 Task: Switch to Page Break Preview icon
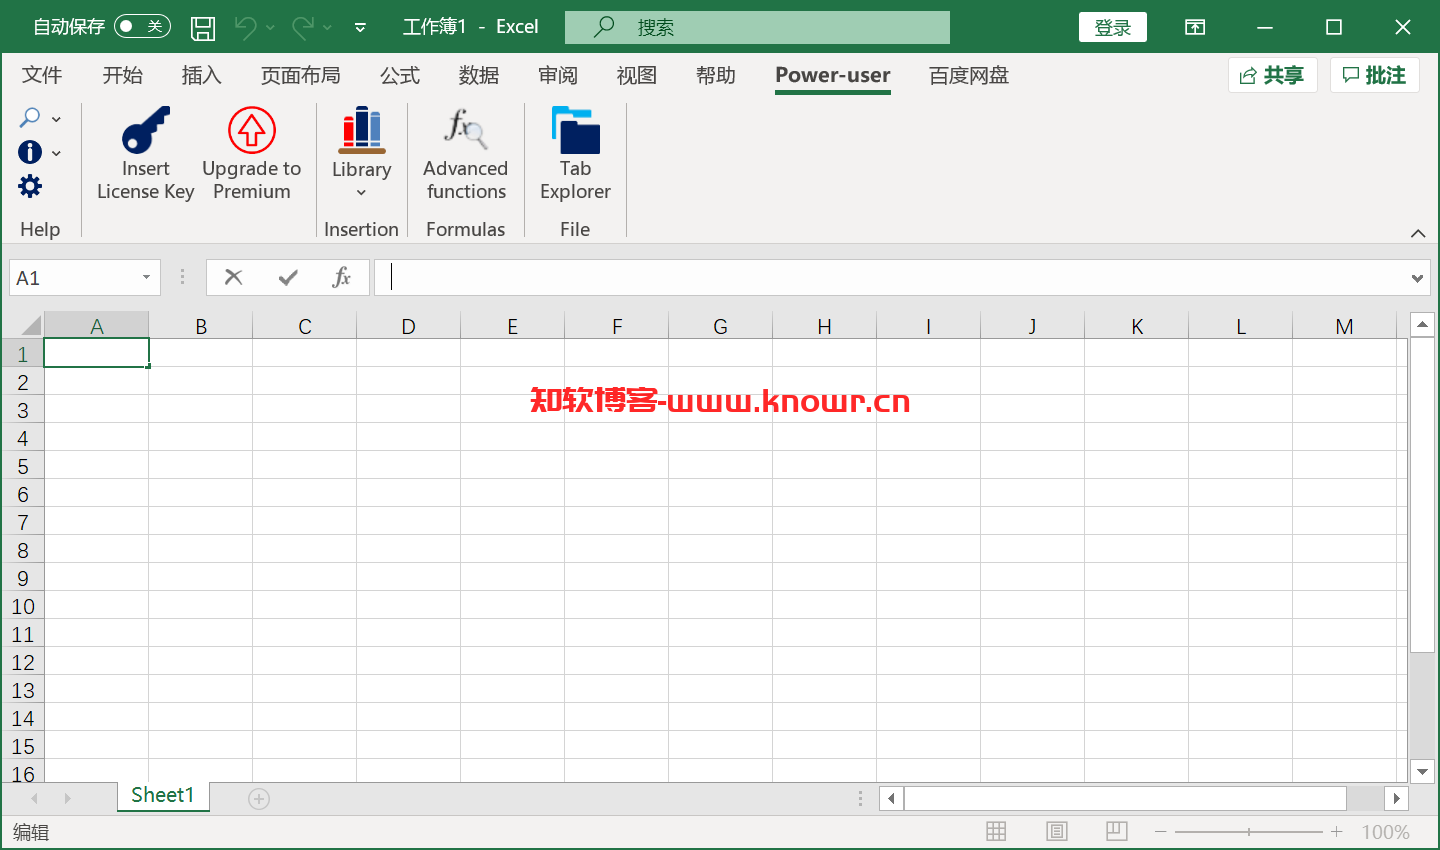[x=1117, y=831]
